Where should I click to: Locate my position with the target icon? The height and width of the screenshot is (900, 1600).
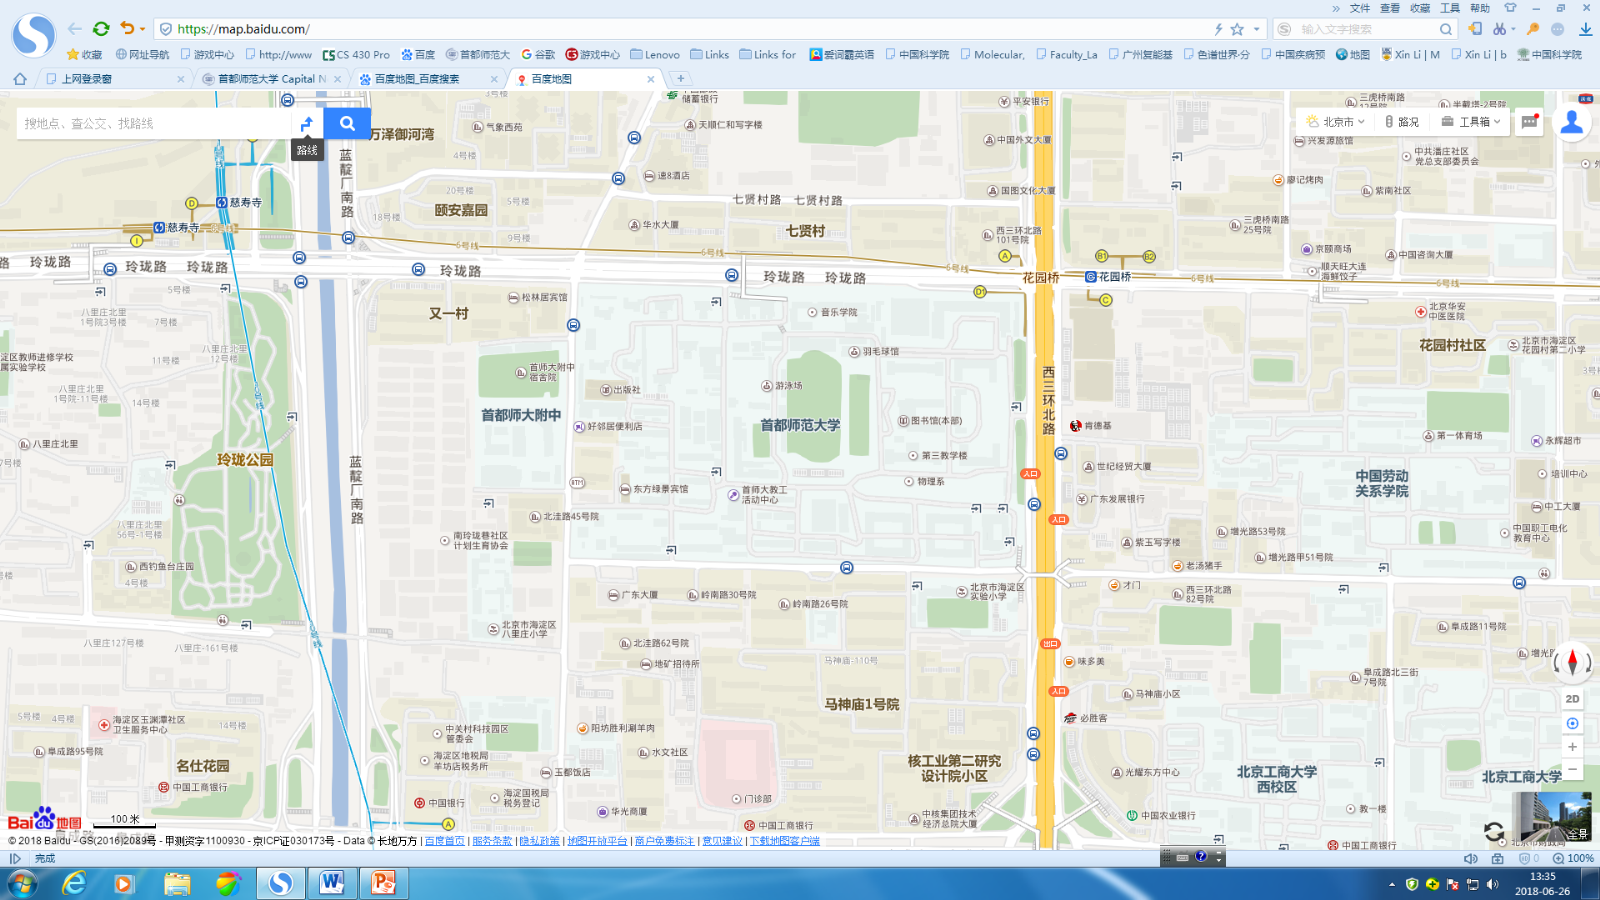tap(1572, 723)
